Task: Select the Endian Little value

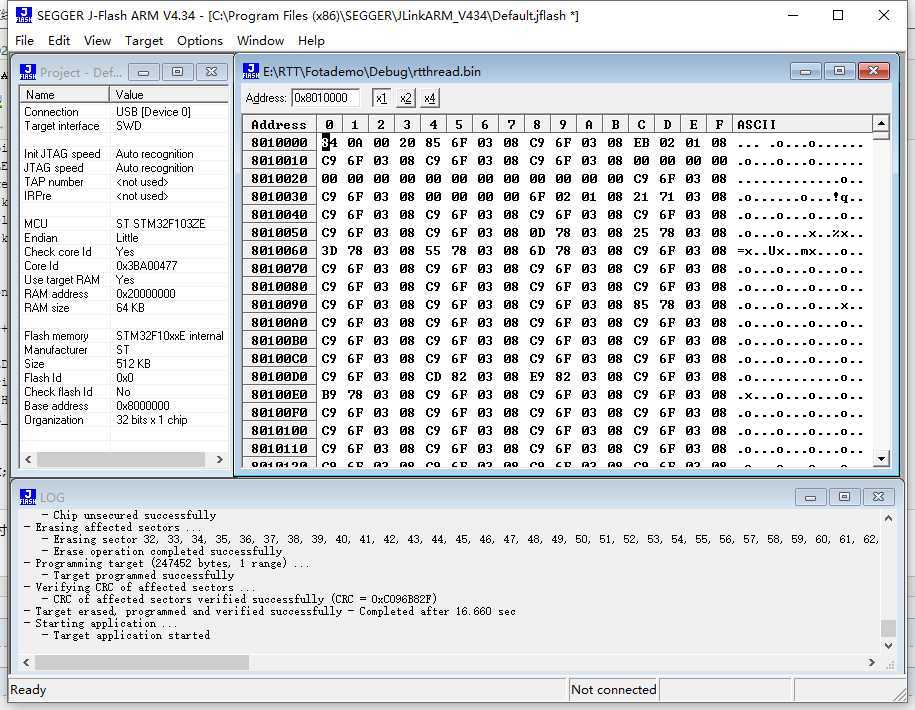Action: pyautogui.click(x=127, y=237)
